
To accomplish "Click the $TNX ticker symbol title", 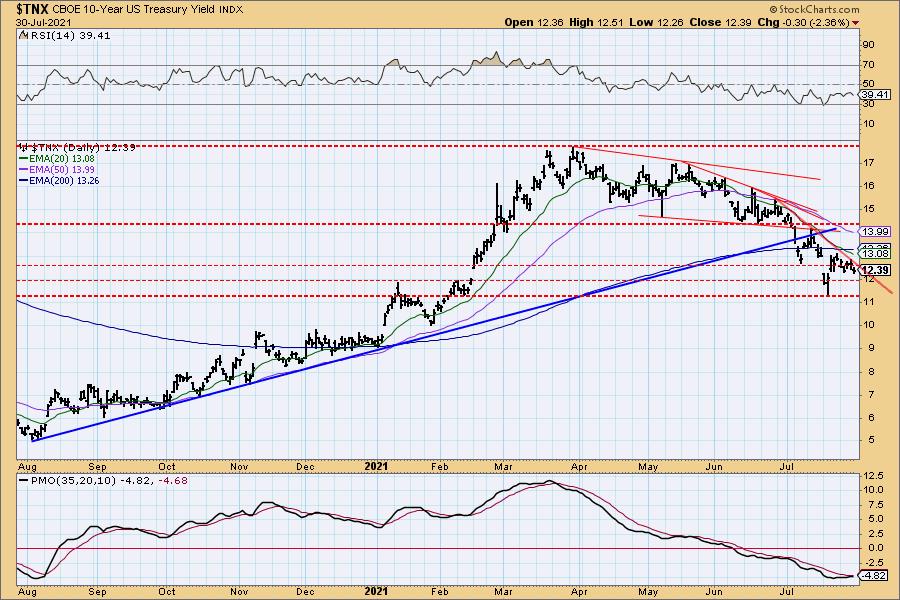I will (33, 9).
